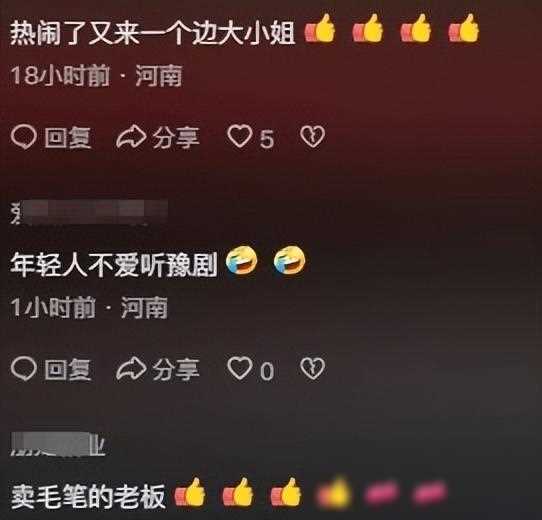Click 分享 text under the 1小时前 comment

tap(176, 369)
